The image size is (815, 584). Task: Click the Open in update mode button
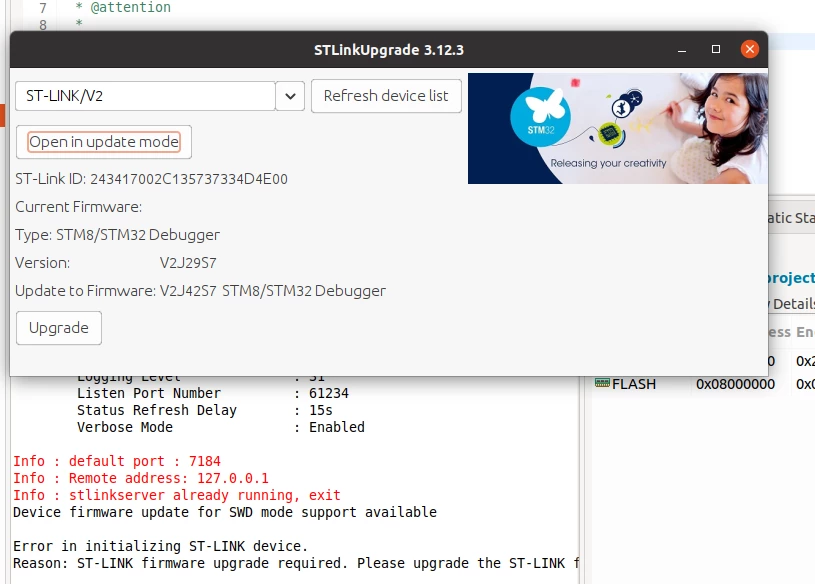pyautogui.click(x=104, y=142)
